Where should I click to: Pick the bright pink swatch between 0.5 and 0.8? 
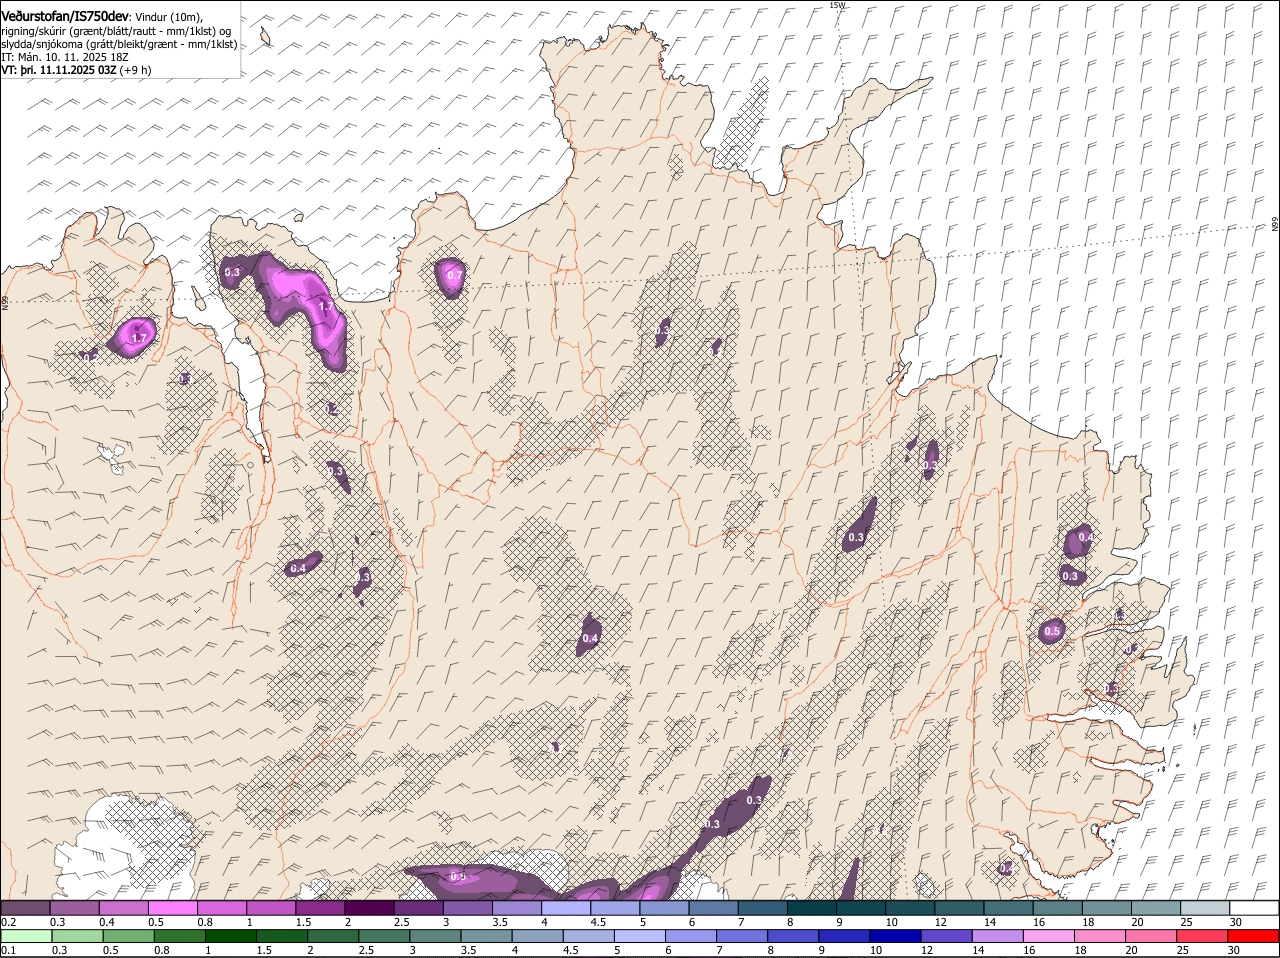[x=172, y=907]
